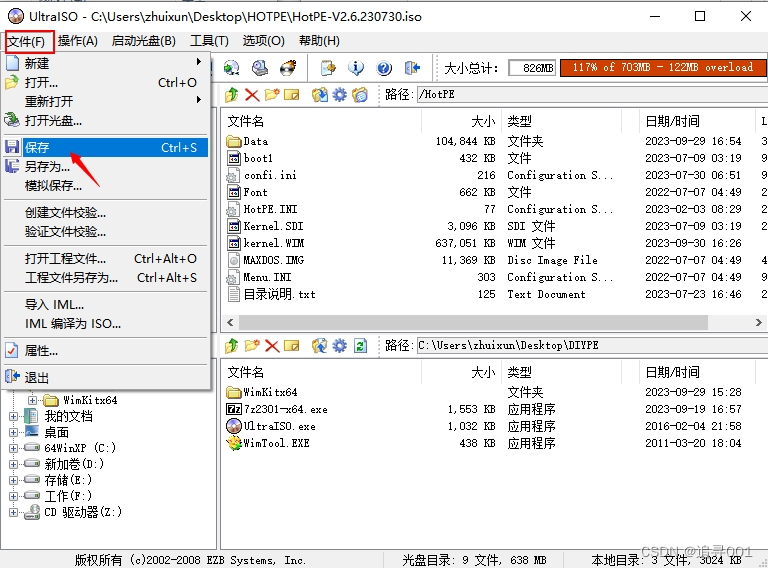
Task: Open the 新建 submenu arrow
Action: [198, 62]
